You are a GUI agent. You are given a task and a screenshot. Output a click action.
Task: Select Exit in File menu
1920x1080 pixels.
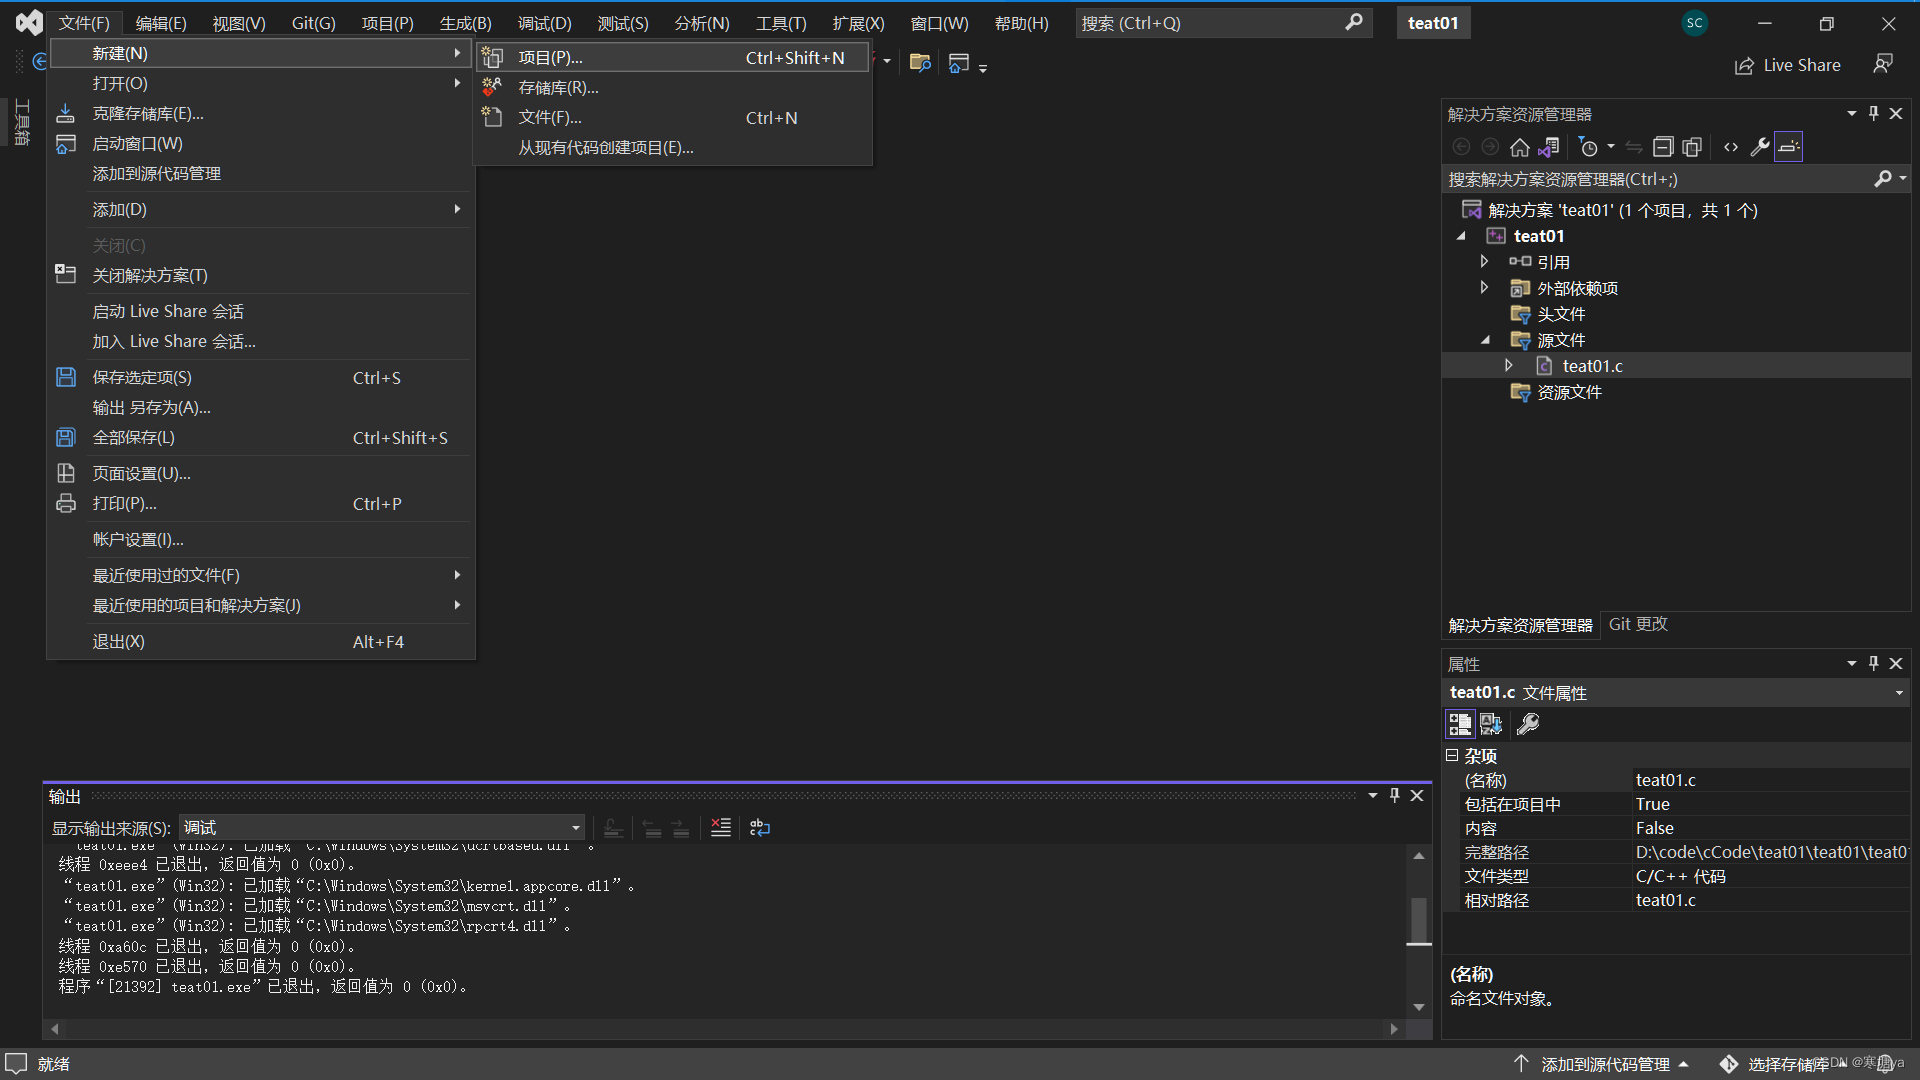tap(260, 642)
